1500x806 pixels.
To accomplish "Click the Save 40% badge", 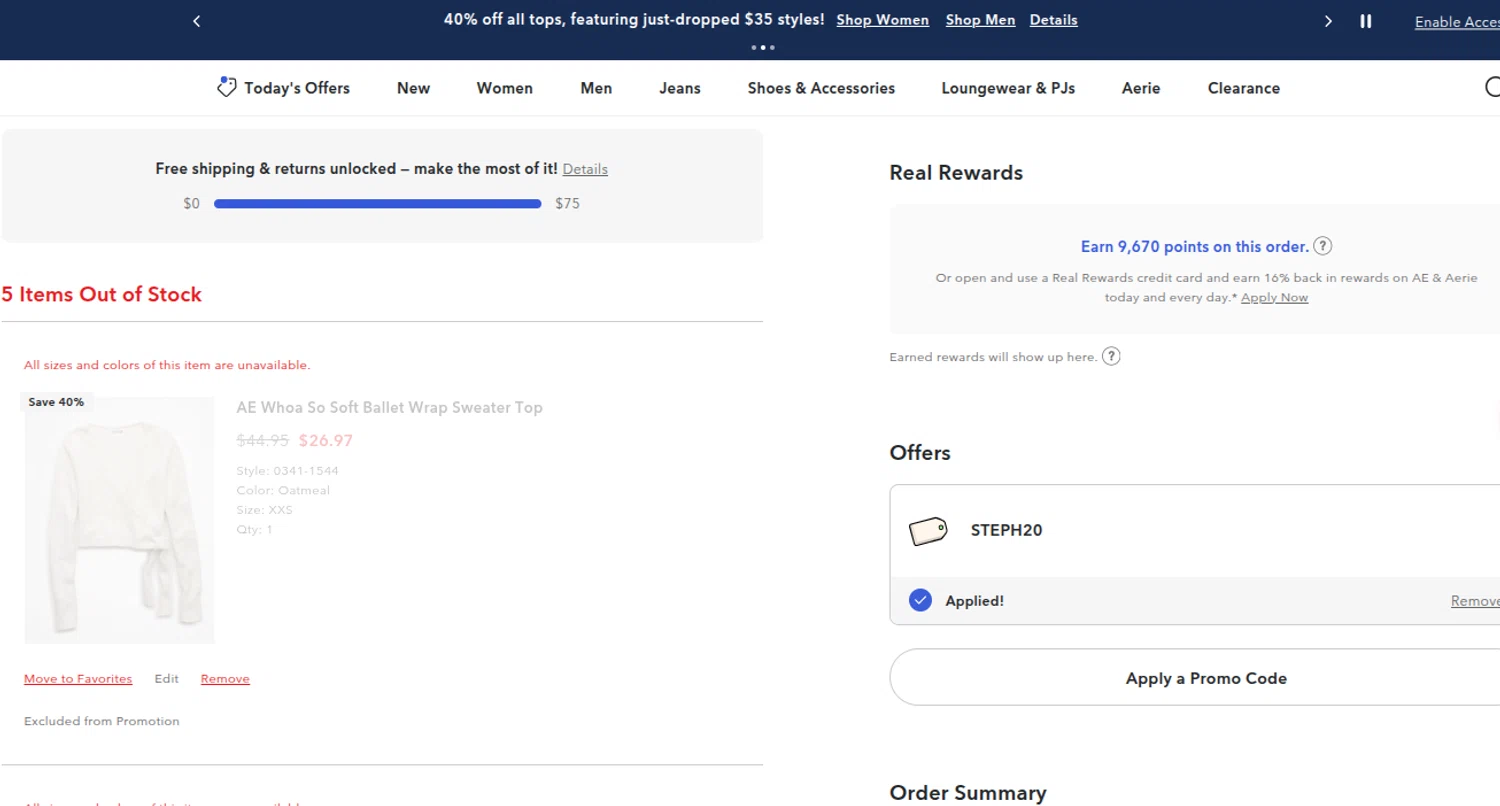I will 56,402.
